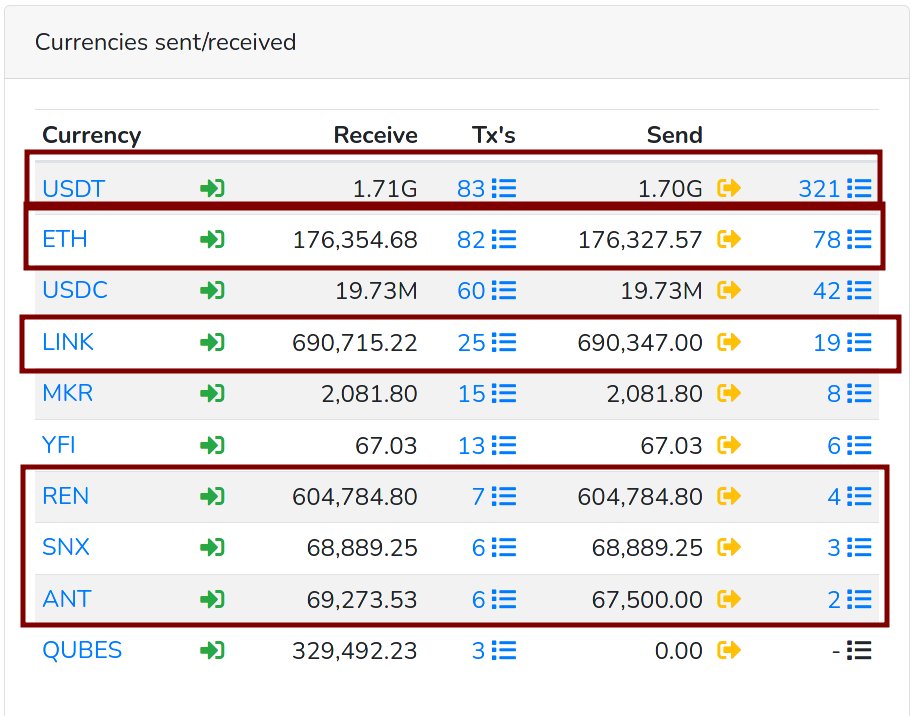Open the QUBES currency link

[x=82, y=651]
